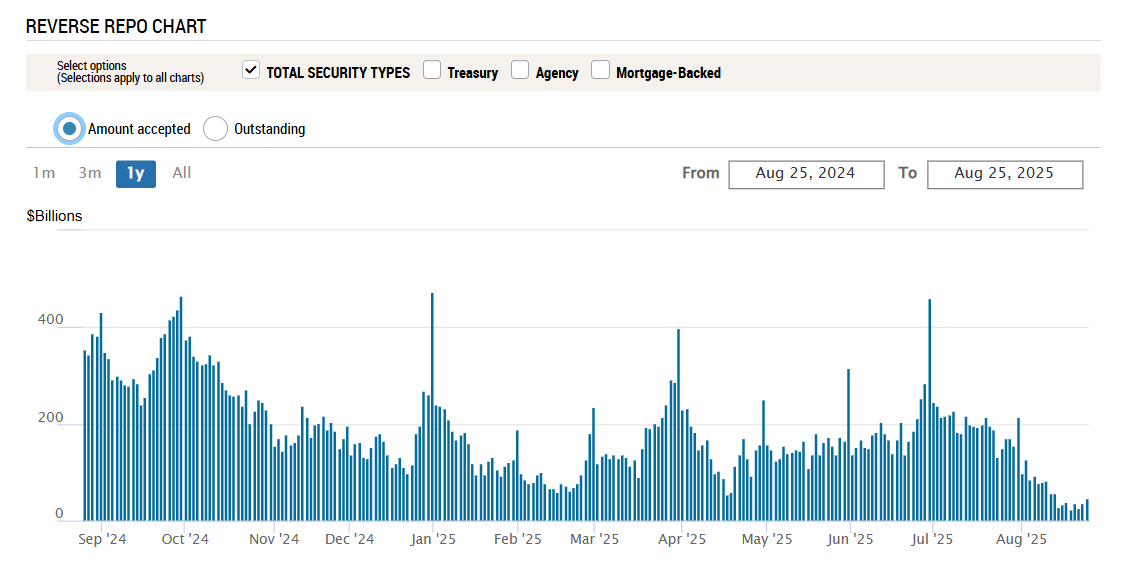The image size is (1132, 567).
Task: Click the Sep '24 axis label
Action: (103, 540)
